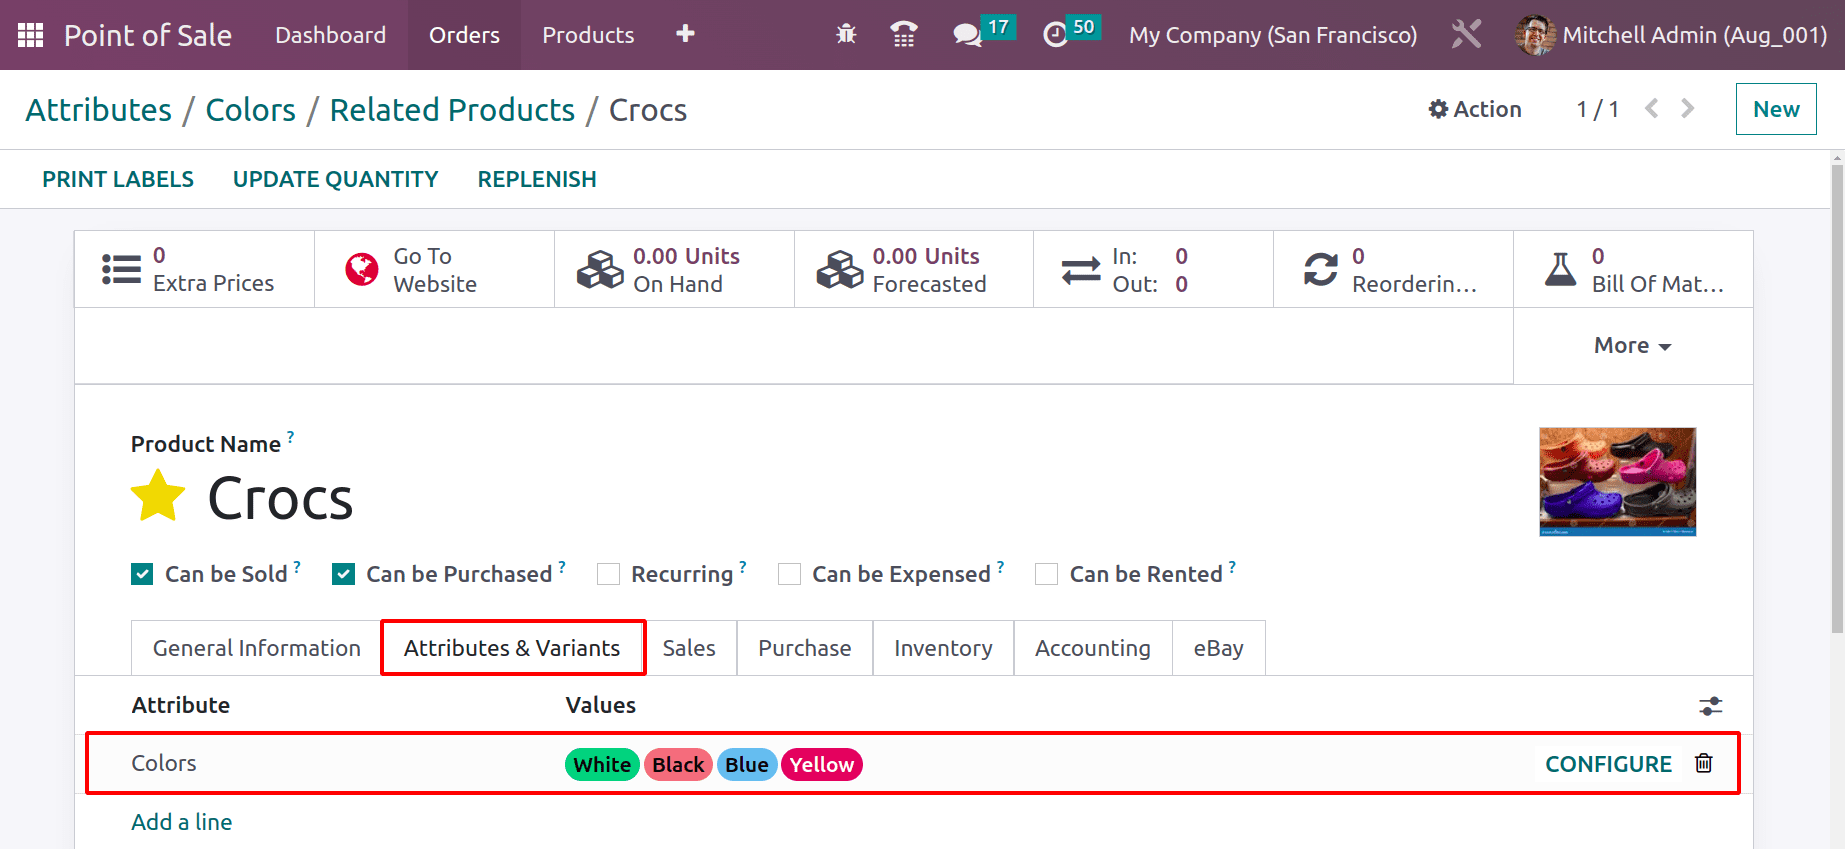Image resolution: width=1845 pixels, height=849 pixels.
Task: Go to previous record arrow
Action: pyautogui.click(x=1652, y=108)
